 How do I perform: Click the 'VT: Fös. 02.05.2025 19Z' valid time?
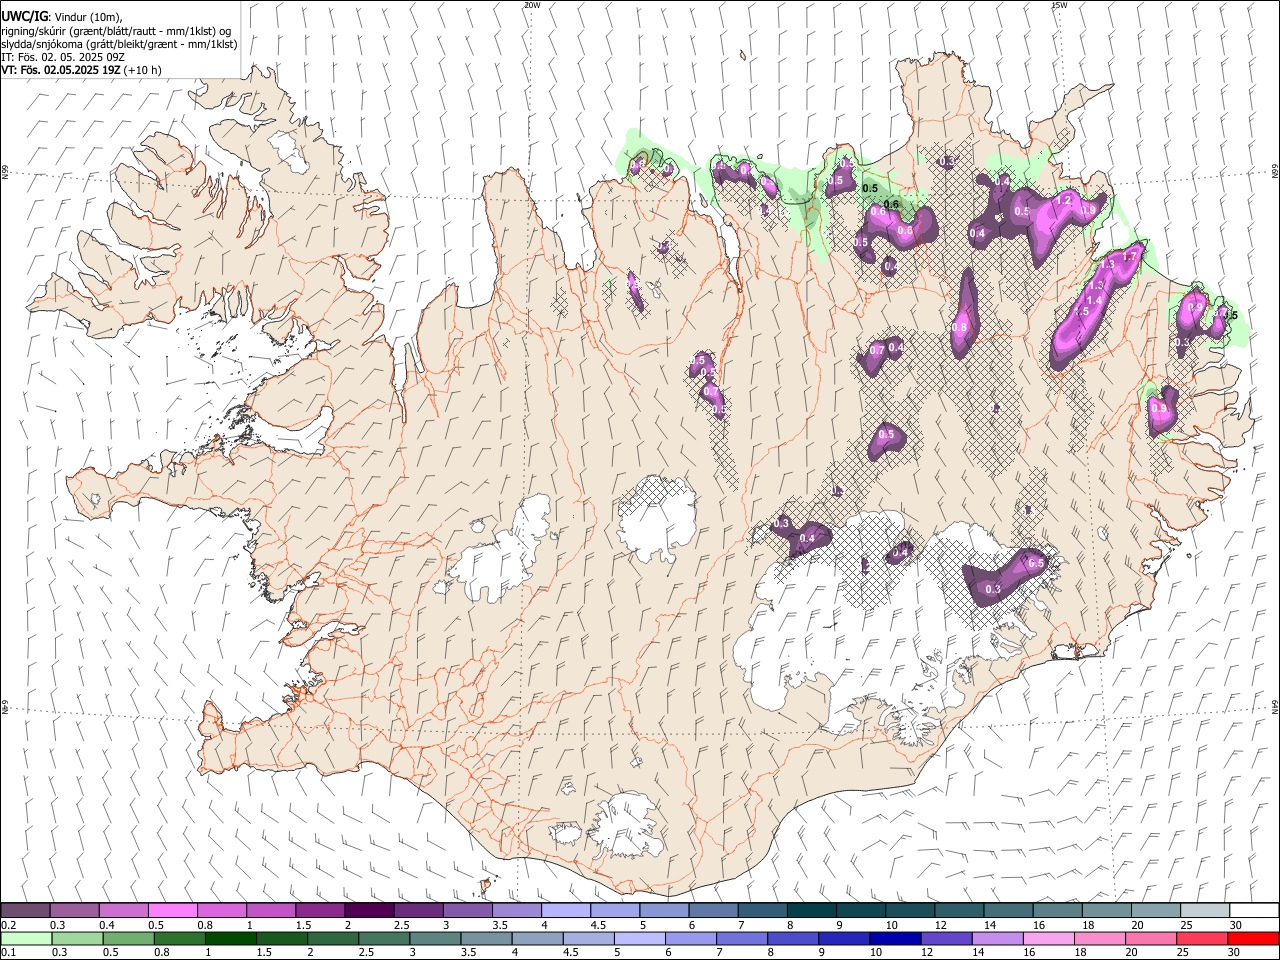(61, 70)
